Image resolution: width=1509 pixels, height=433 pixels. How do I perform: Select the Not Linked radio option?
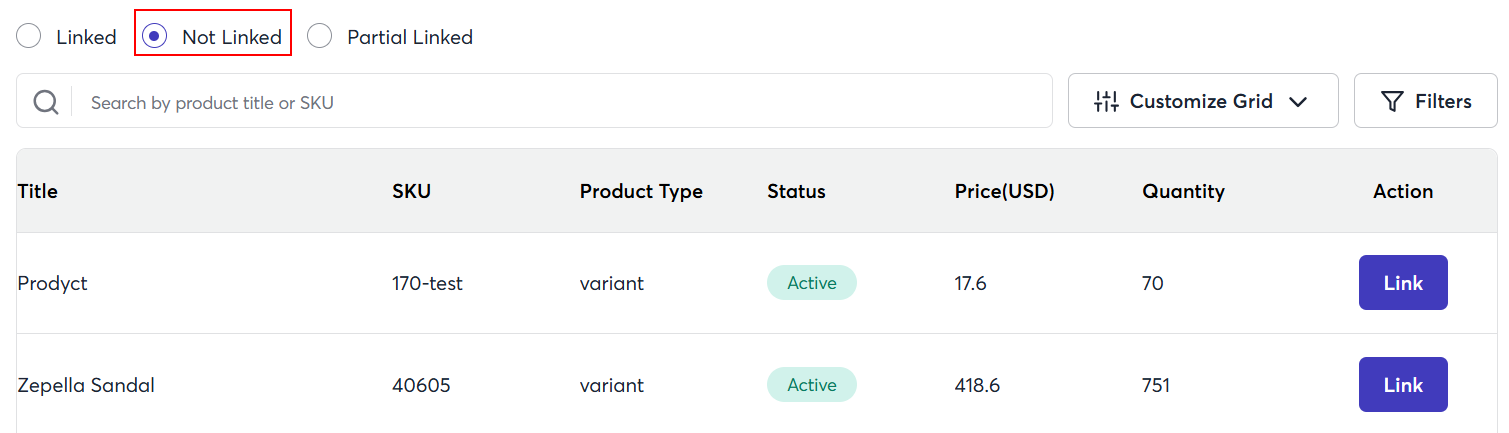154,37
